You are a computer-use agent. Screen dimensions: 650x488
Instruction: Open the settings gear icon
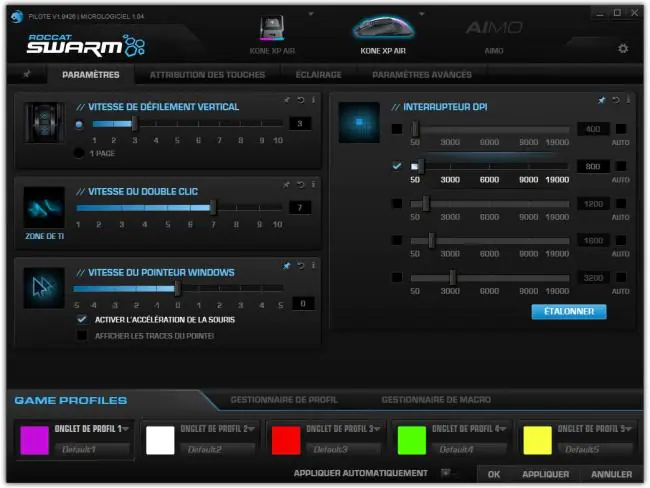click(x=623, y=49)
